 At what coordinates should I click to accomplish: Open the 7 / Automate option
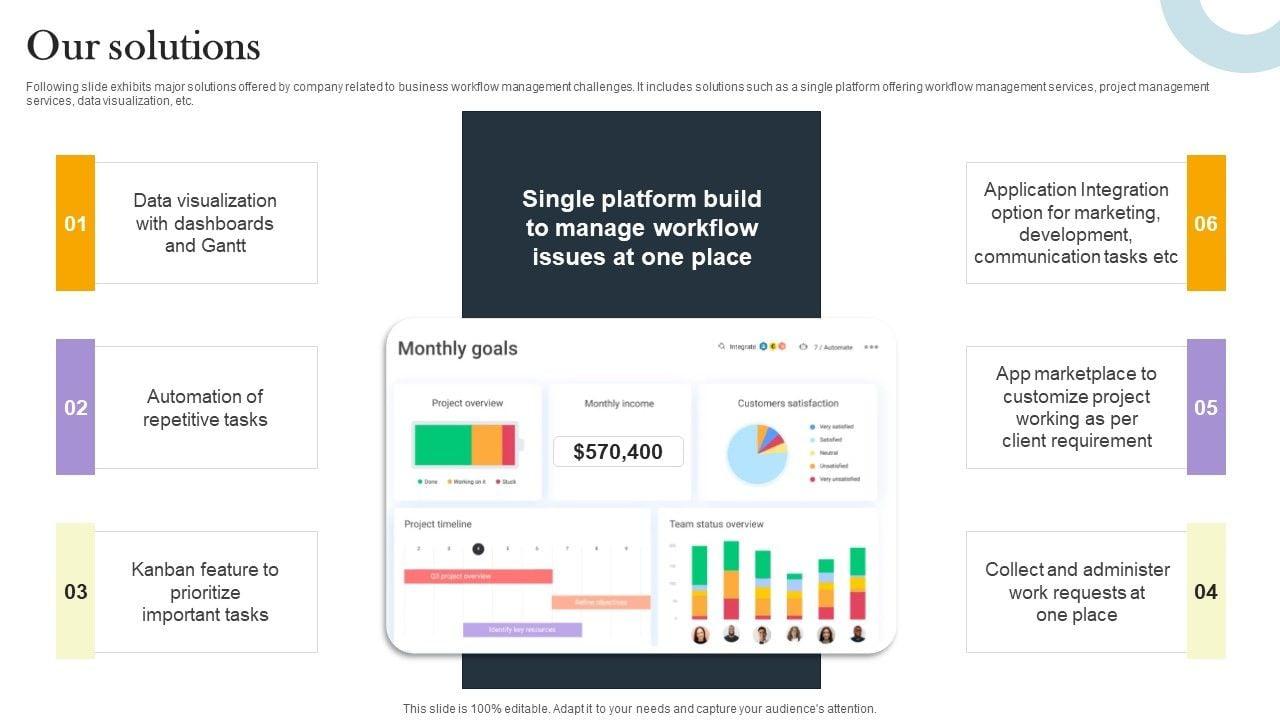[833, 347]
